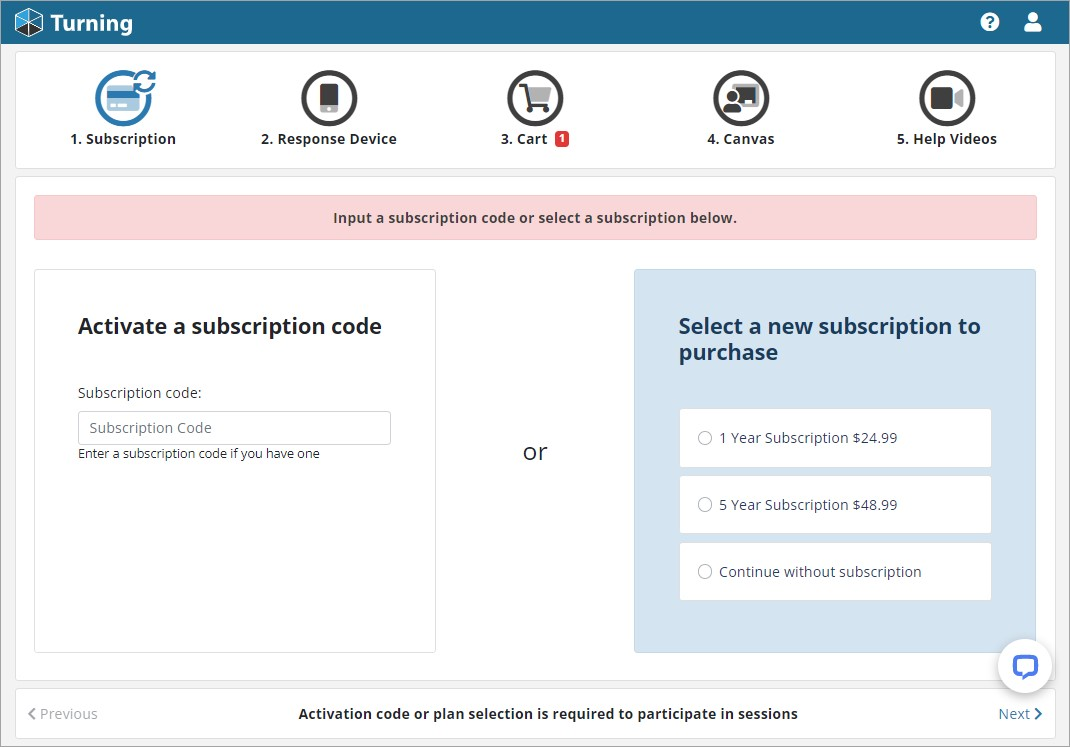Open the user profile icon
Screen dimensions: 1070x747
pyautogui.click(x=1032, y=23)
